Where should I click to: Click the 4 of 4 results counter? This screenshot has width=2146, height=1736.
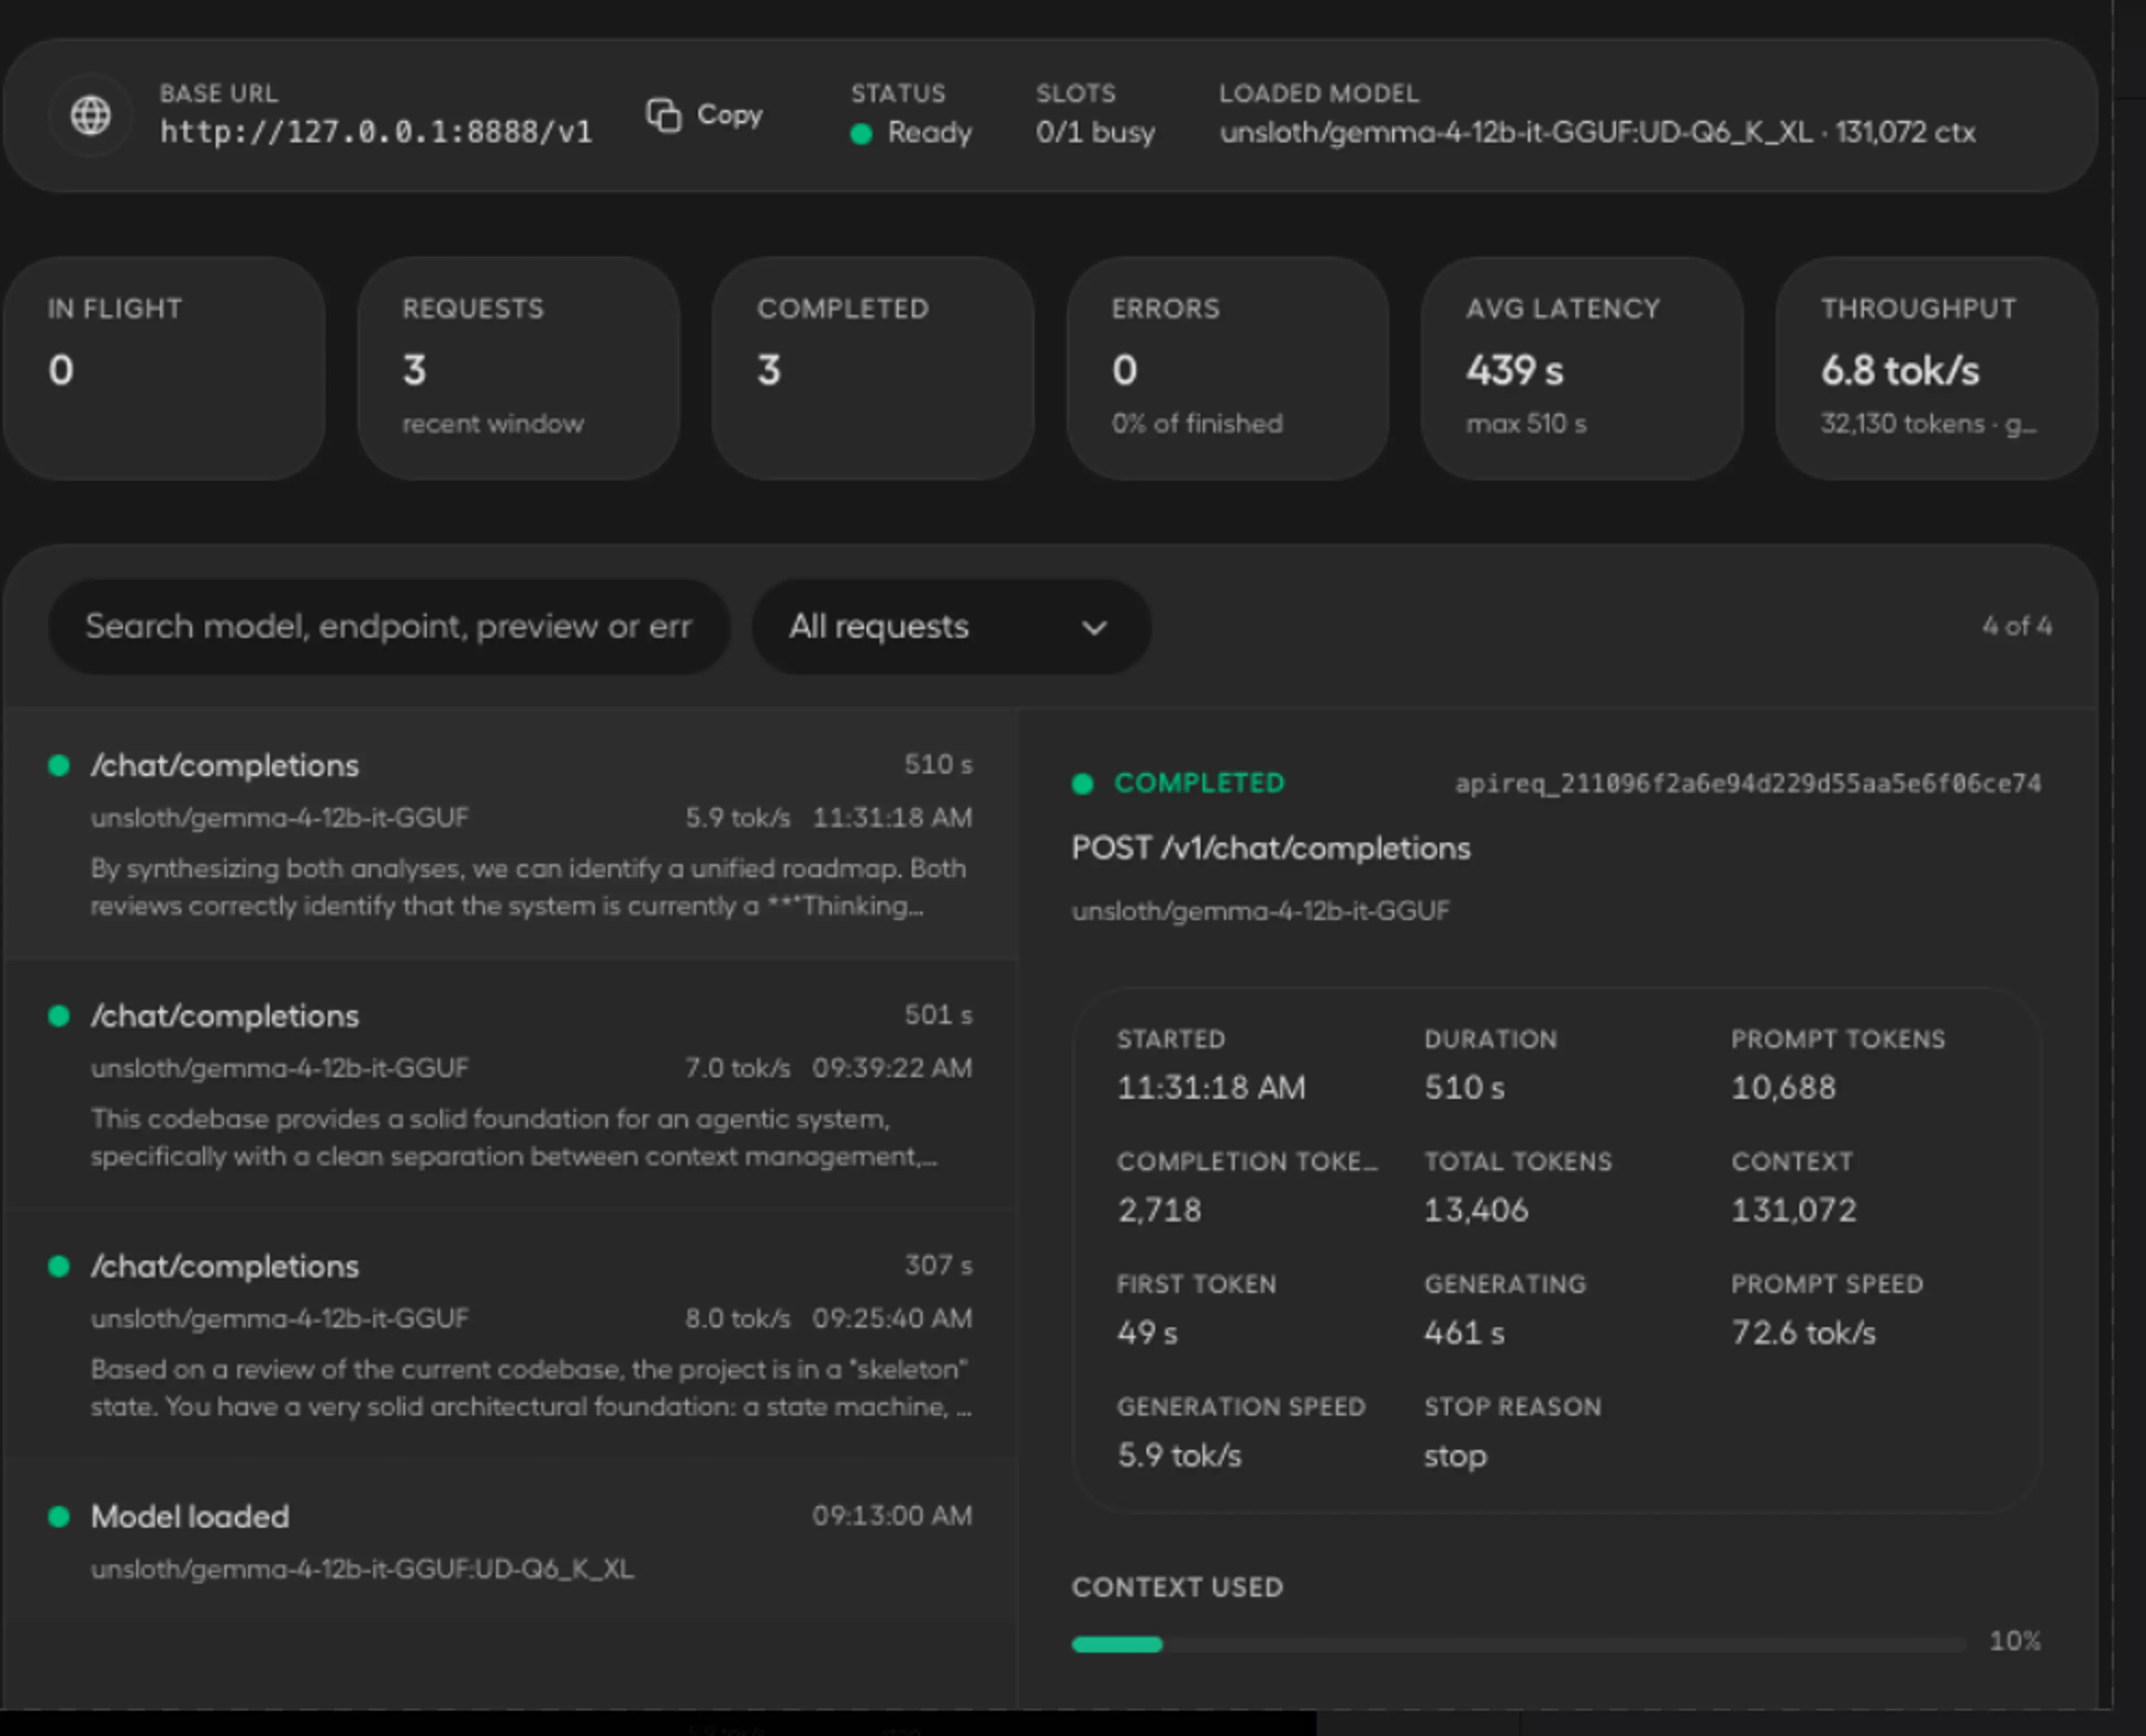click(x=2017, y=626)
